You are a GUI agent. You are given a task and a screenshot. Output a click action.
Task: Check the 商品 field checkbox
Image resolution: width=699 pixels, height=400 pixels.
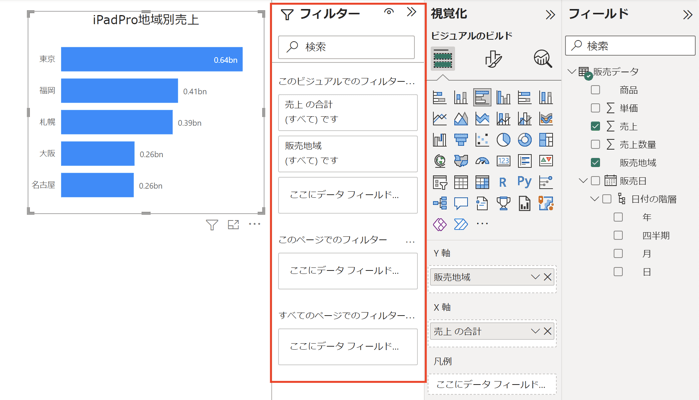tap(595, 90)
